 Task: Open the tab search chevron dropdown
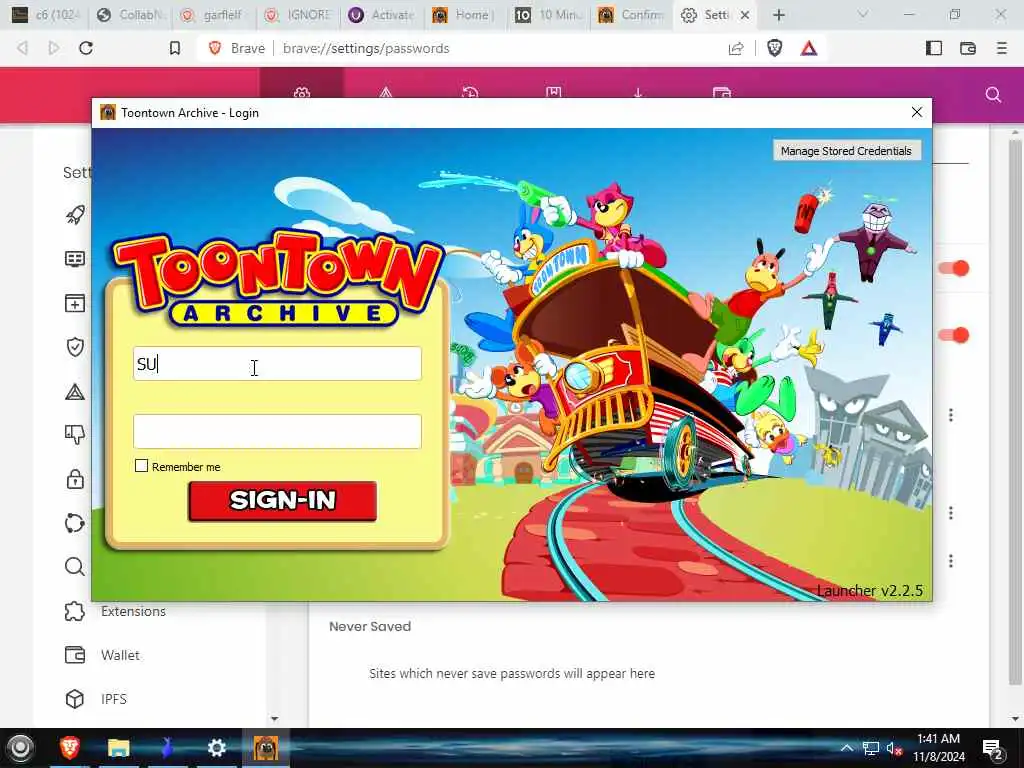point(862,14)
